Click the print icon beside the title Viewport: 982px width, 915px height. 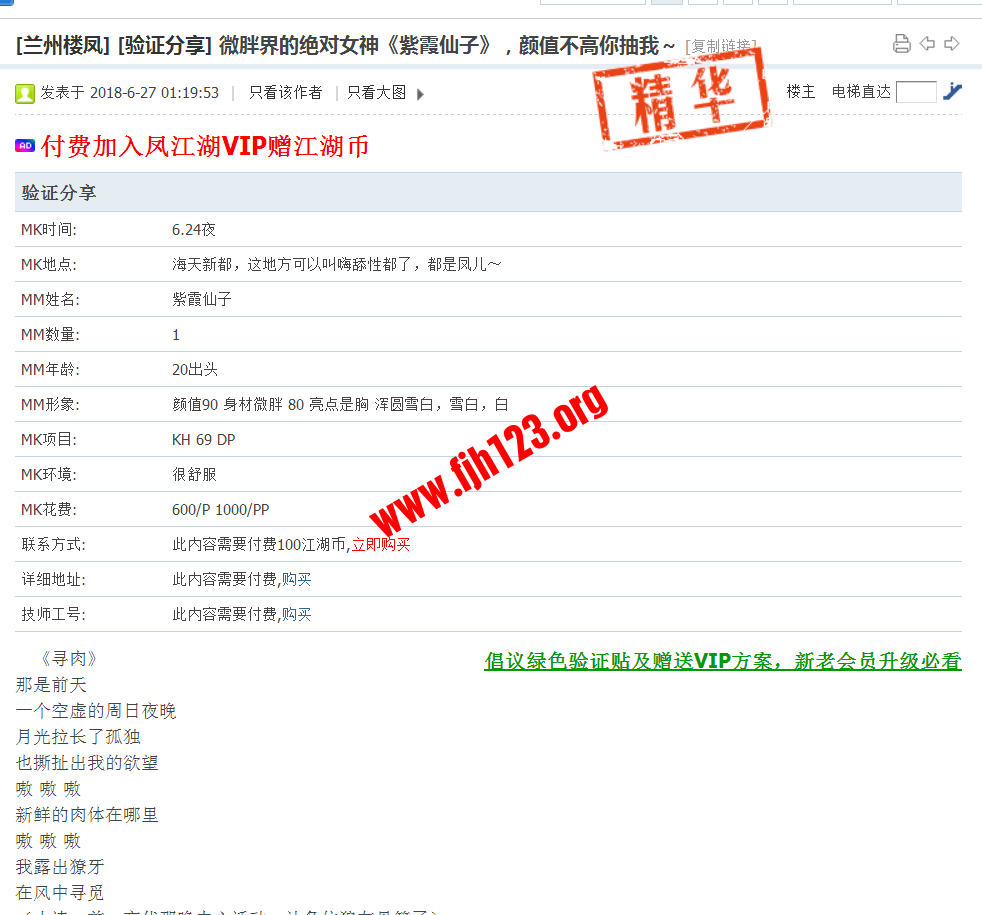coord(901,43)
